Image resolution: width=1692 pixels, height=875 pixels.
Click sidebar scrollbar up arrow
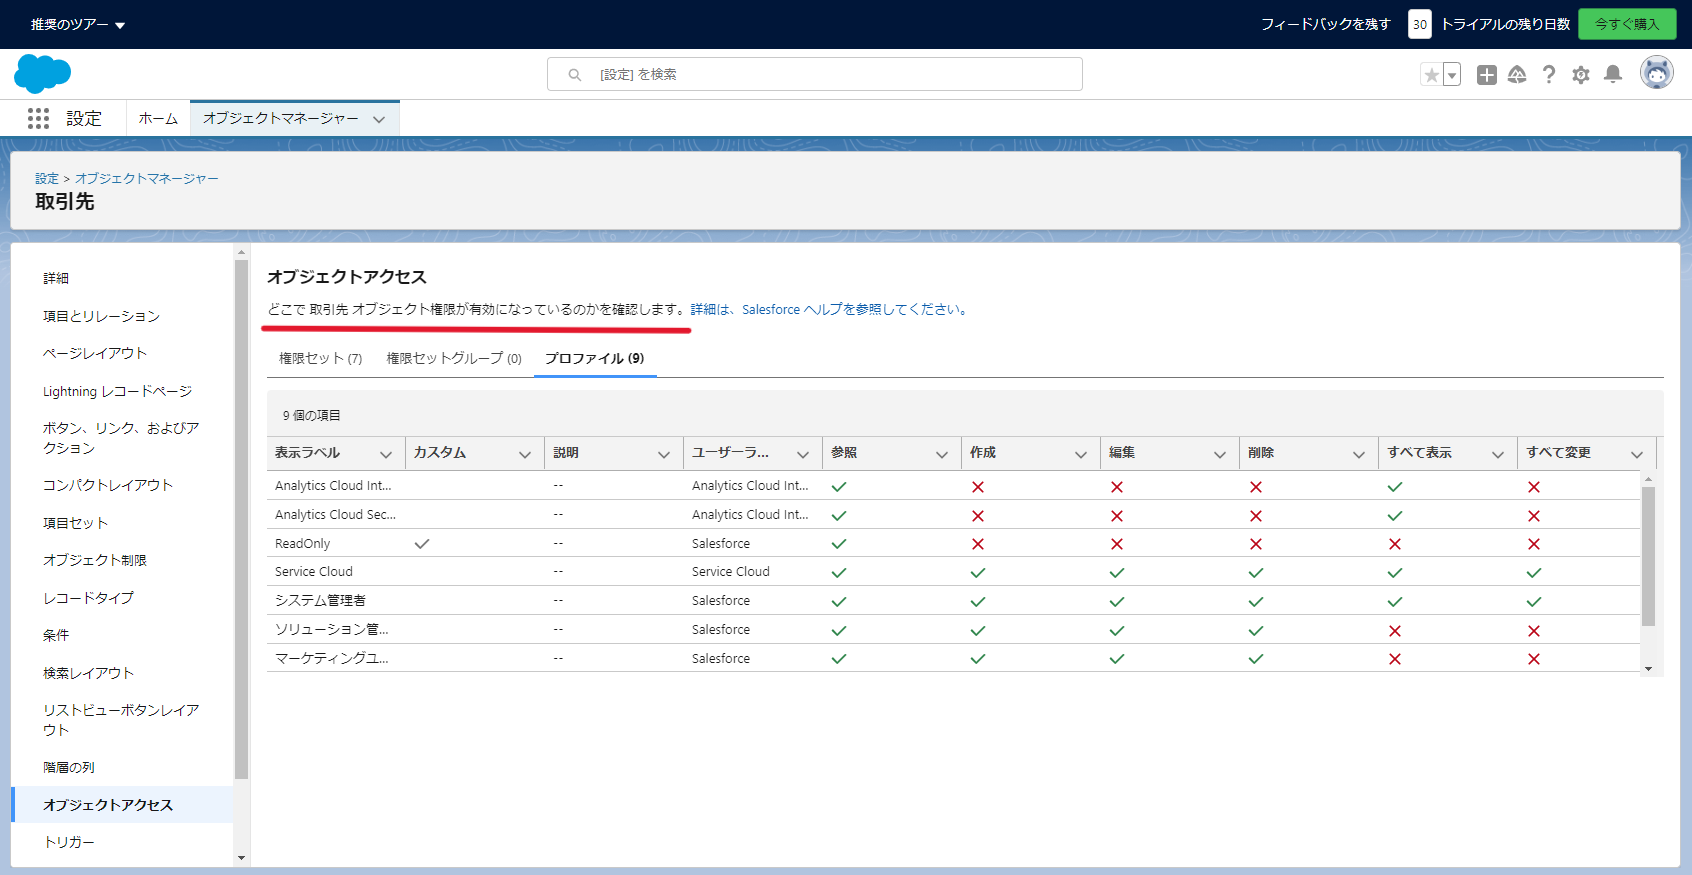[241, 252]
